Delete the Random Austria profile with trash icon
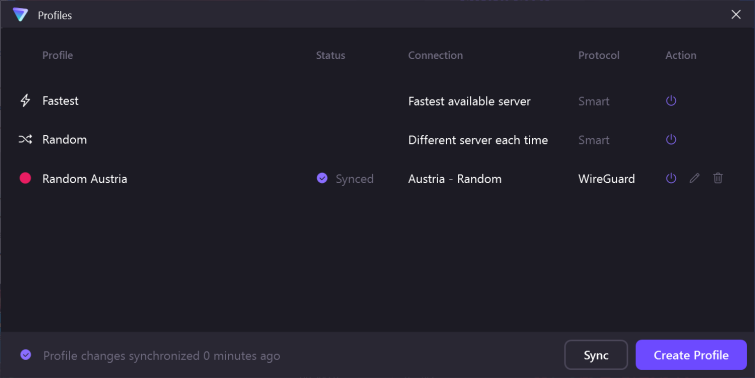Screen dimensions: 755x378 point(718,178)
